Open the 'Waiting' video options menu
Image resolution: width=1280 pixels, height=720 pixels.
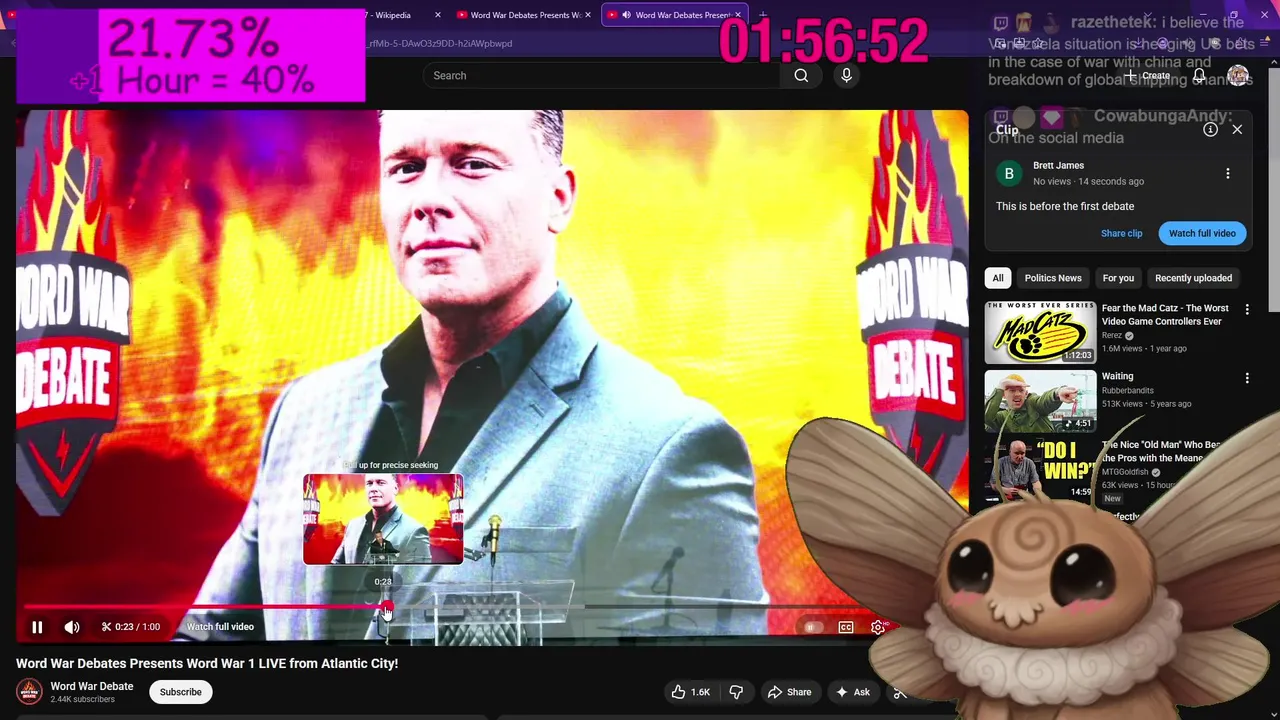[x=1247, y=379]
